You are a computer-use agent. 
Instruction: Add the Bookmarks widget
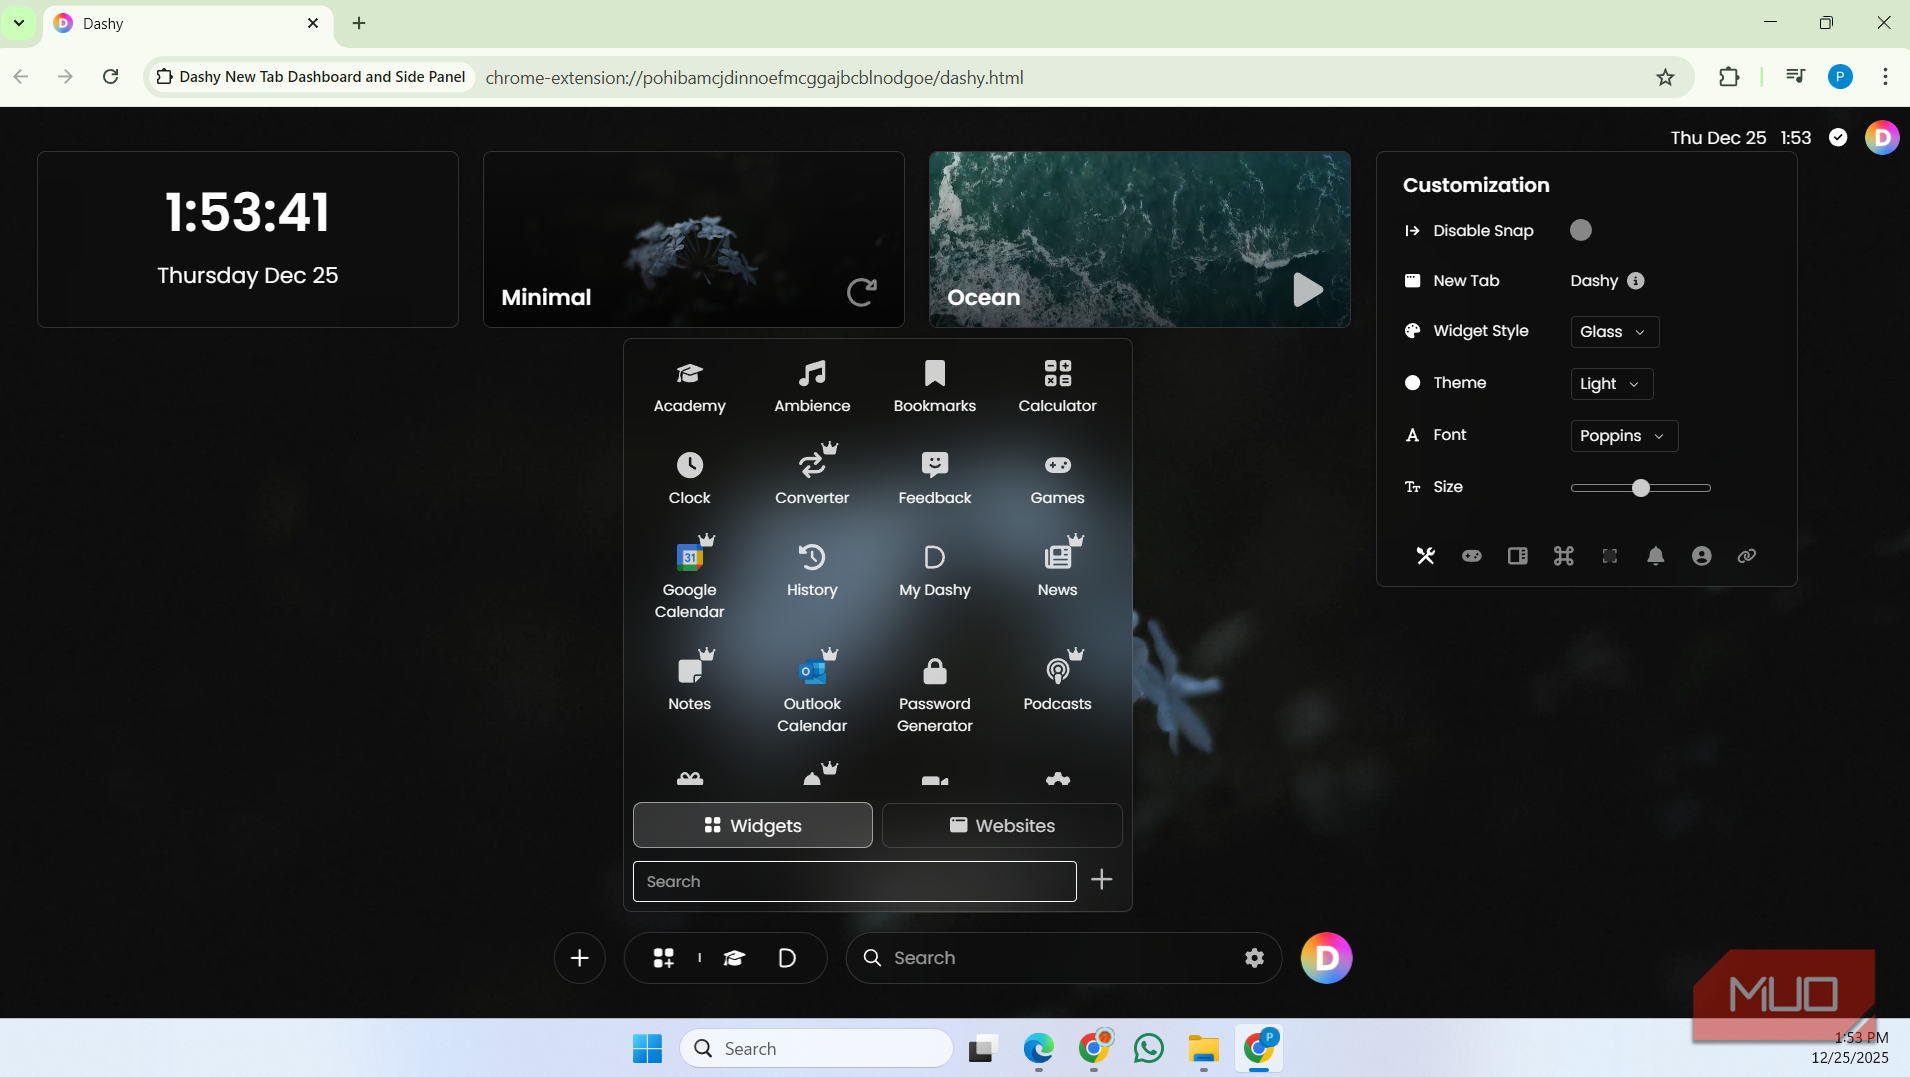(x=934, y=387)
